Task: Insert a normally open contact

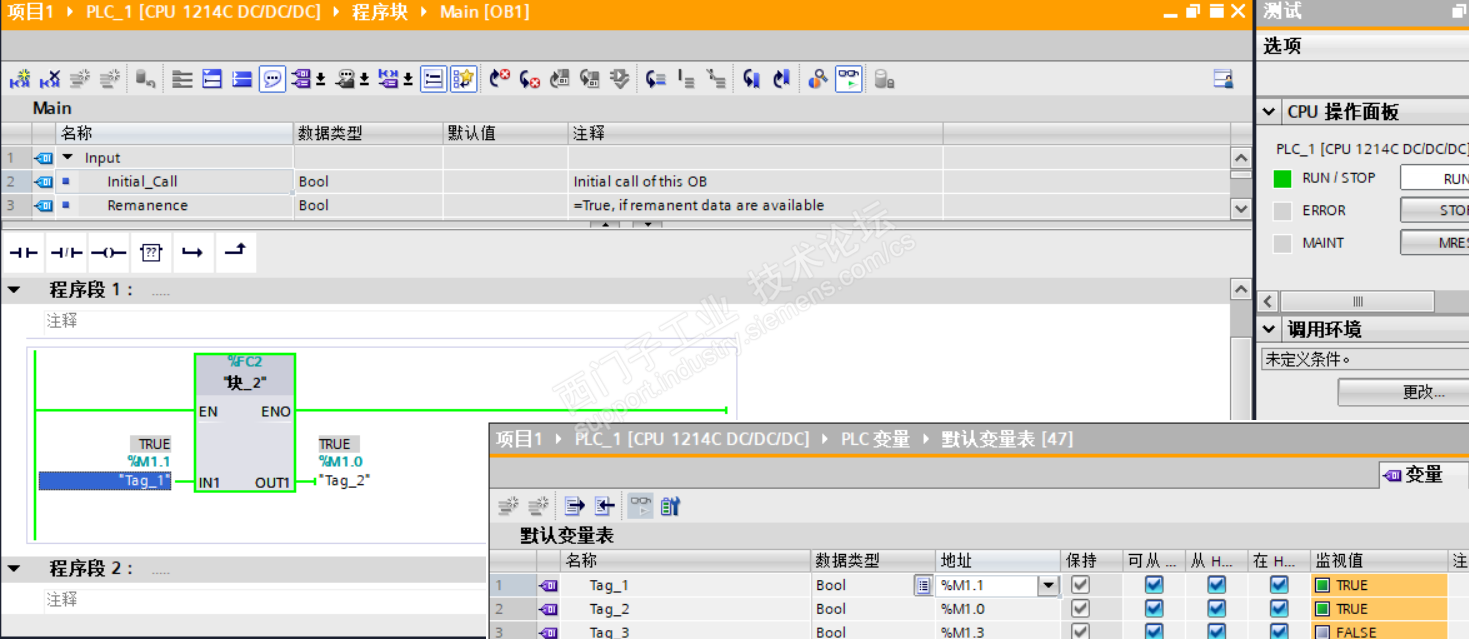Action: [x=24, y=253]
